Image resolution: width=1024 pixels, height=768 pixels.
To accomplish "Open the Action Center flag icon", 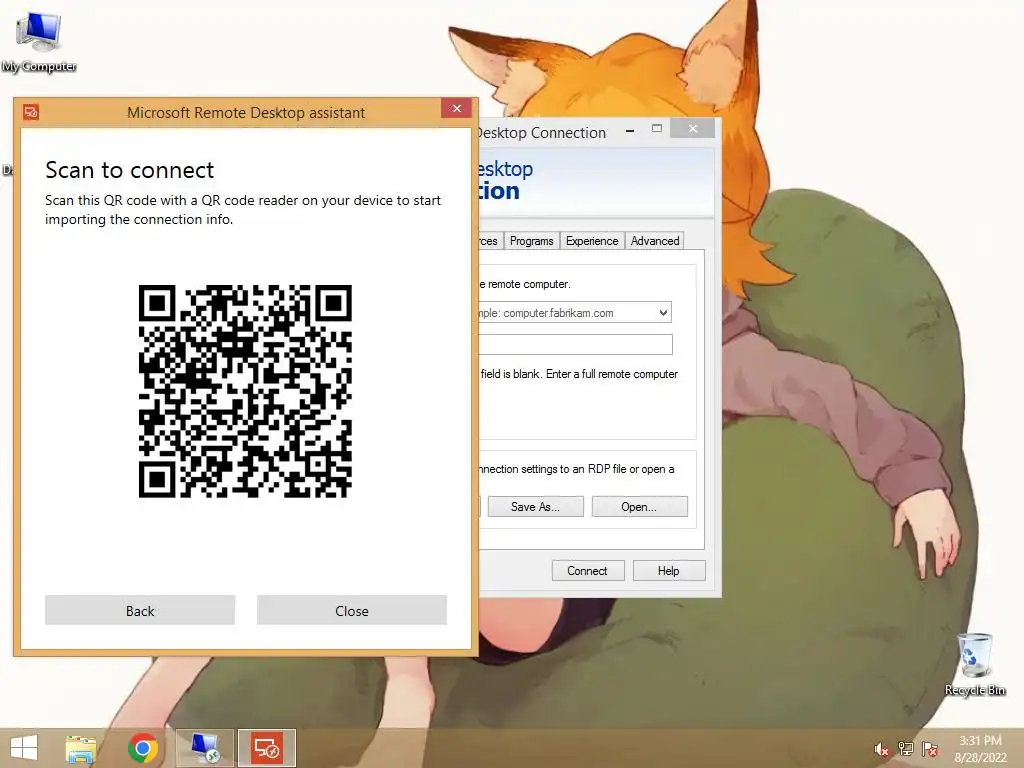I will [930, 749].
